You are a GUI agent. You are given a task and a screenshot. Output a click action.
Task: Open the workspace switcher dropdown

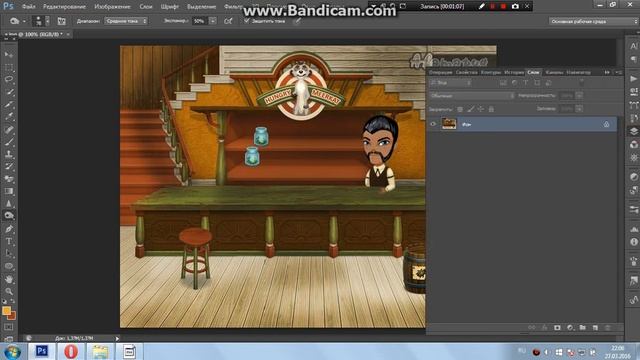[593, 21]
